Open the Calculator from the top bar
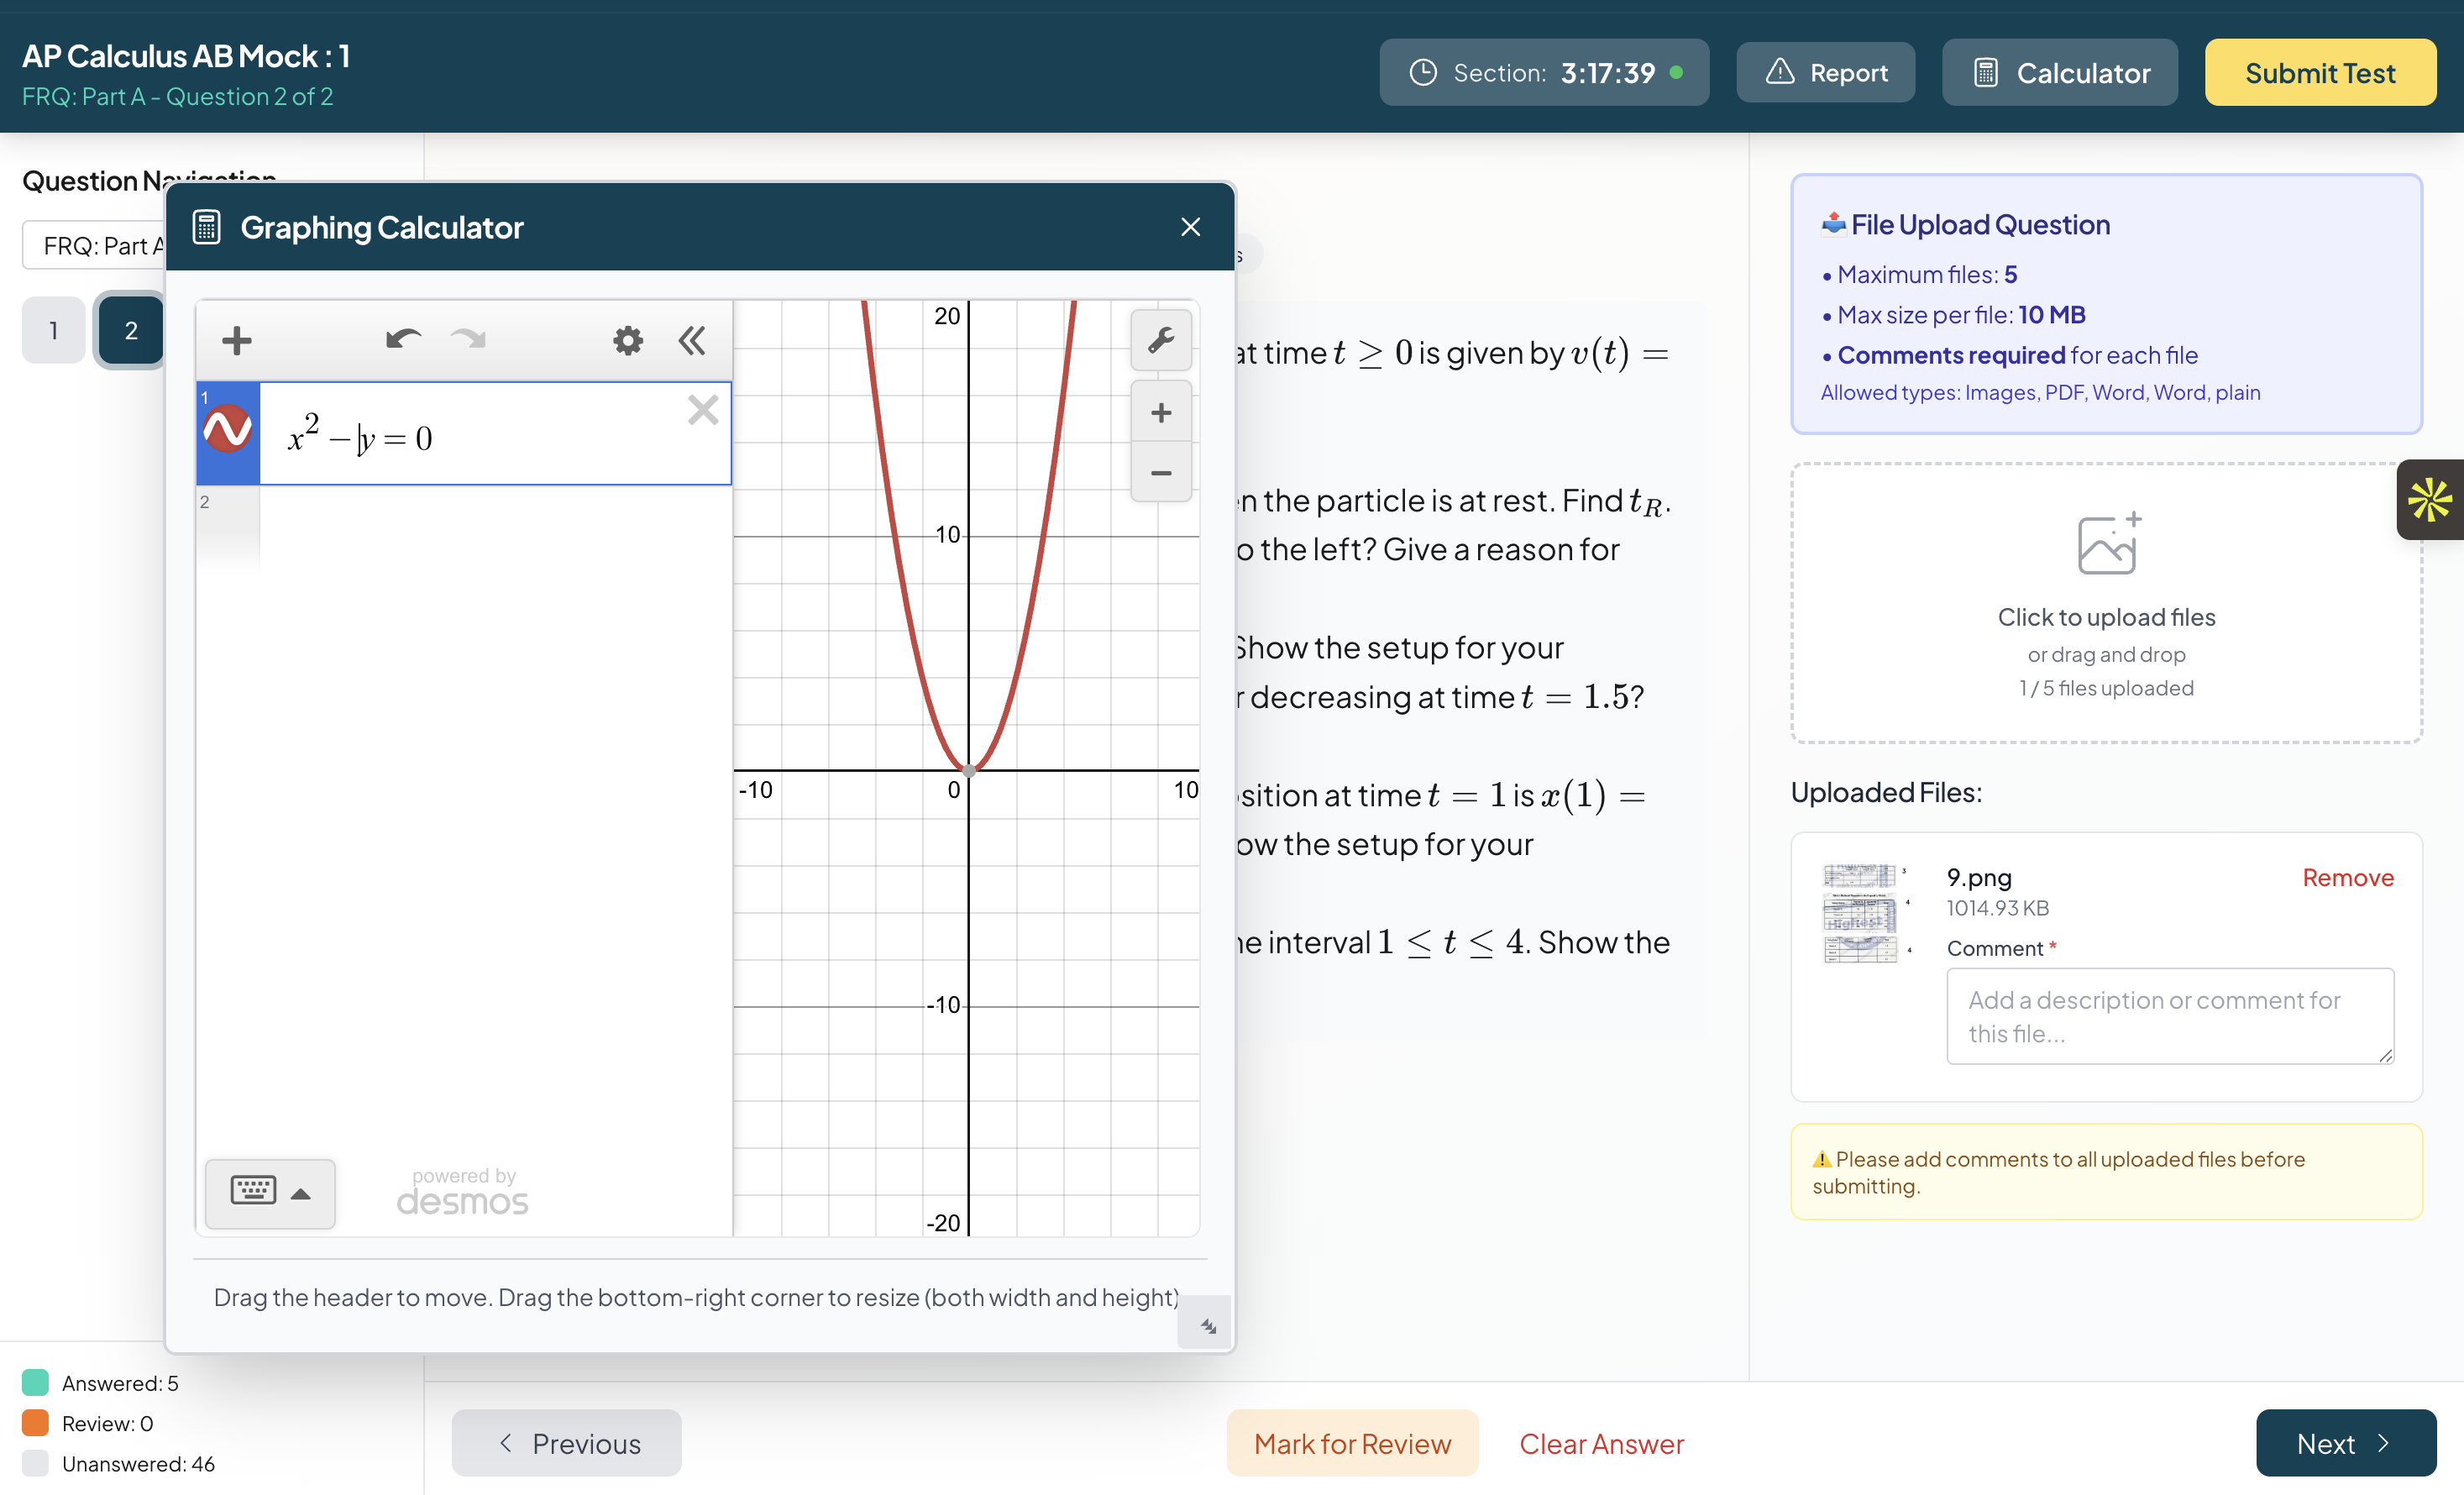Viewport: 2464px width, 1495px height. 2059,72
